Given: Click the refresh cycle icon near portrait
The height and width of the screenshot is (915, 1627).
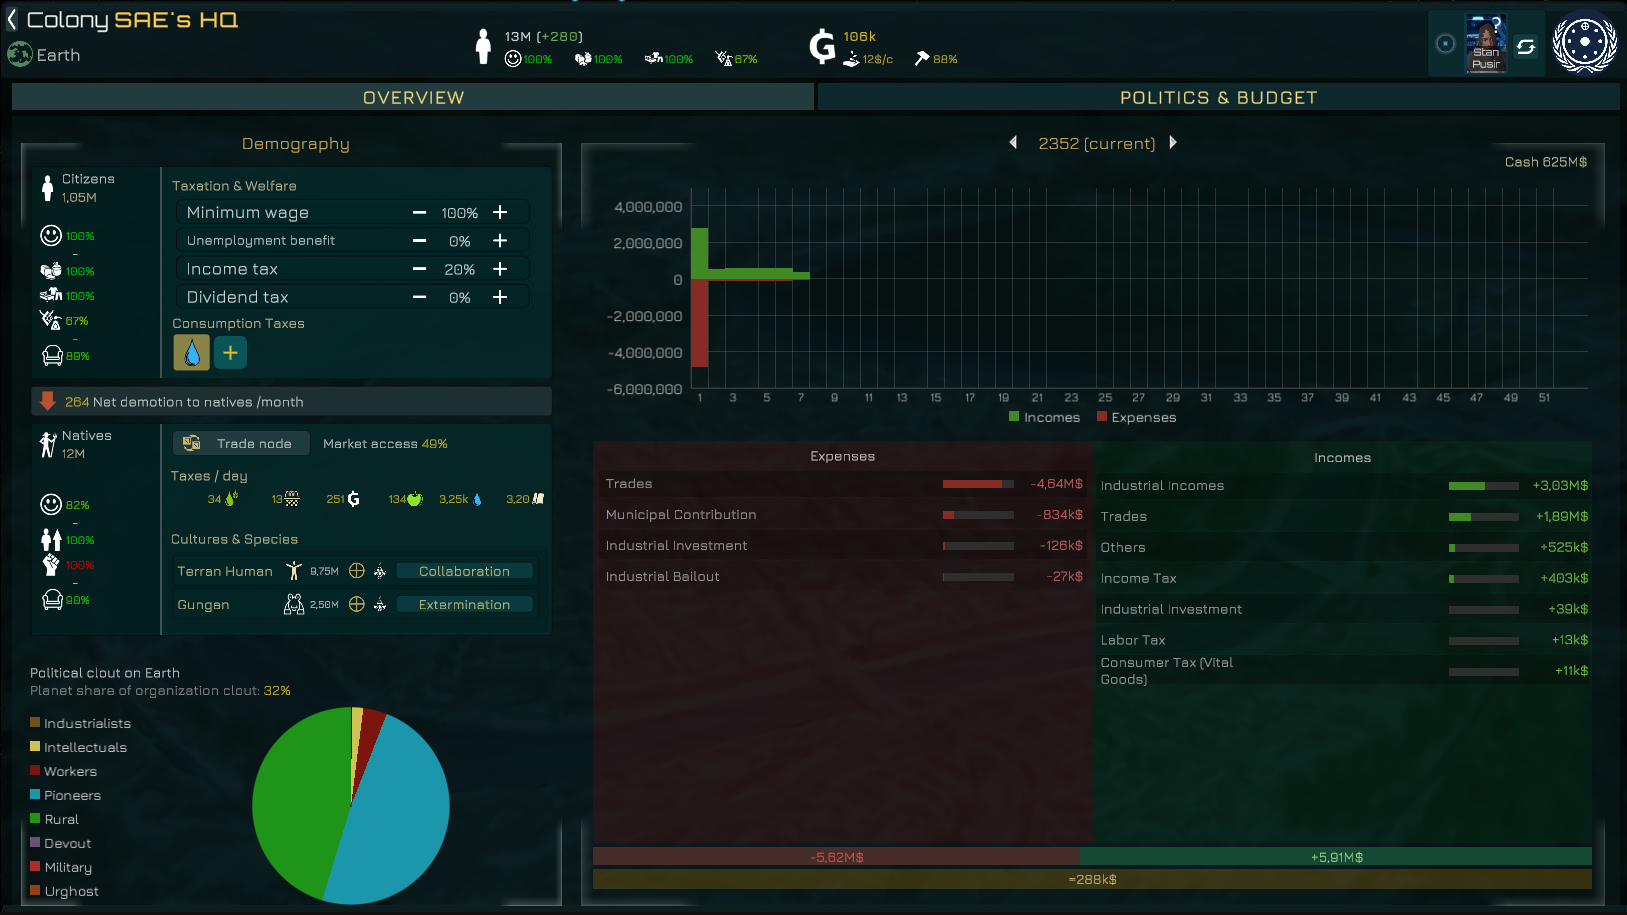Looking at the screenshot, I should [1526, 46].
